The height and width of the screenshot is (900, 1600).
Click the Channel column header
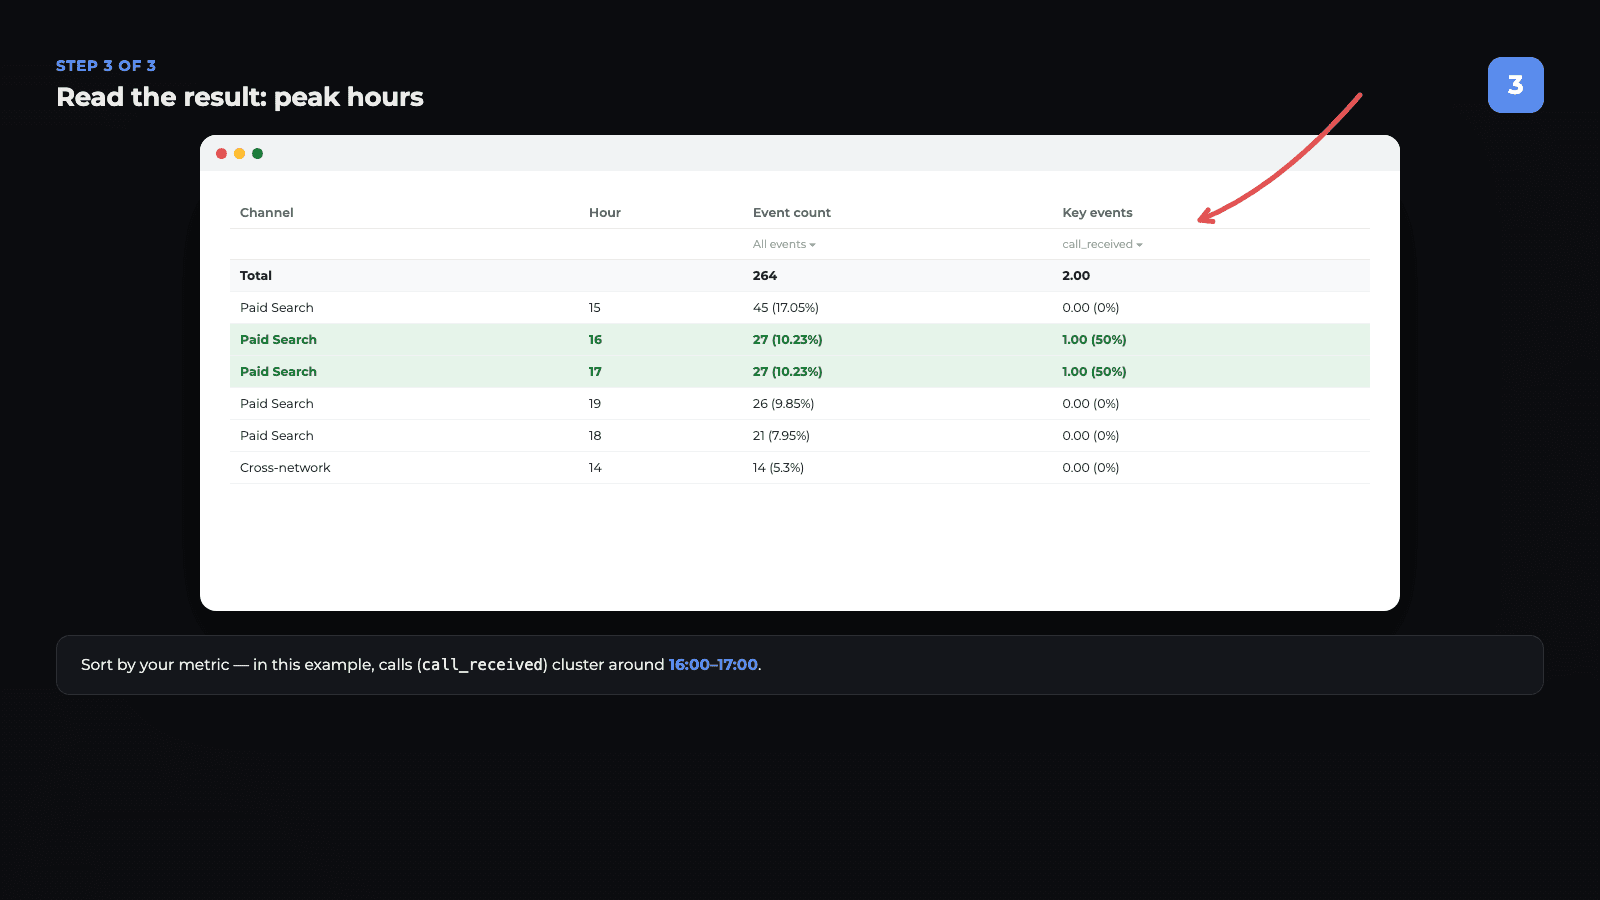pyautogui.click(x=266, y=212)
